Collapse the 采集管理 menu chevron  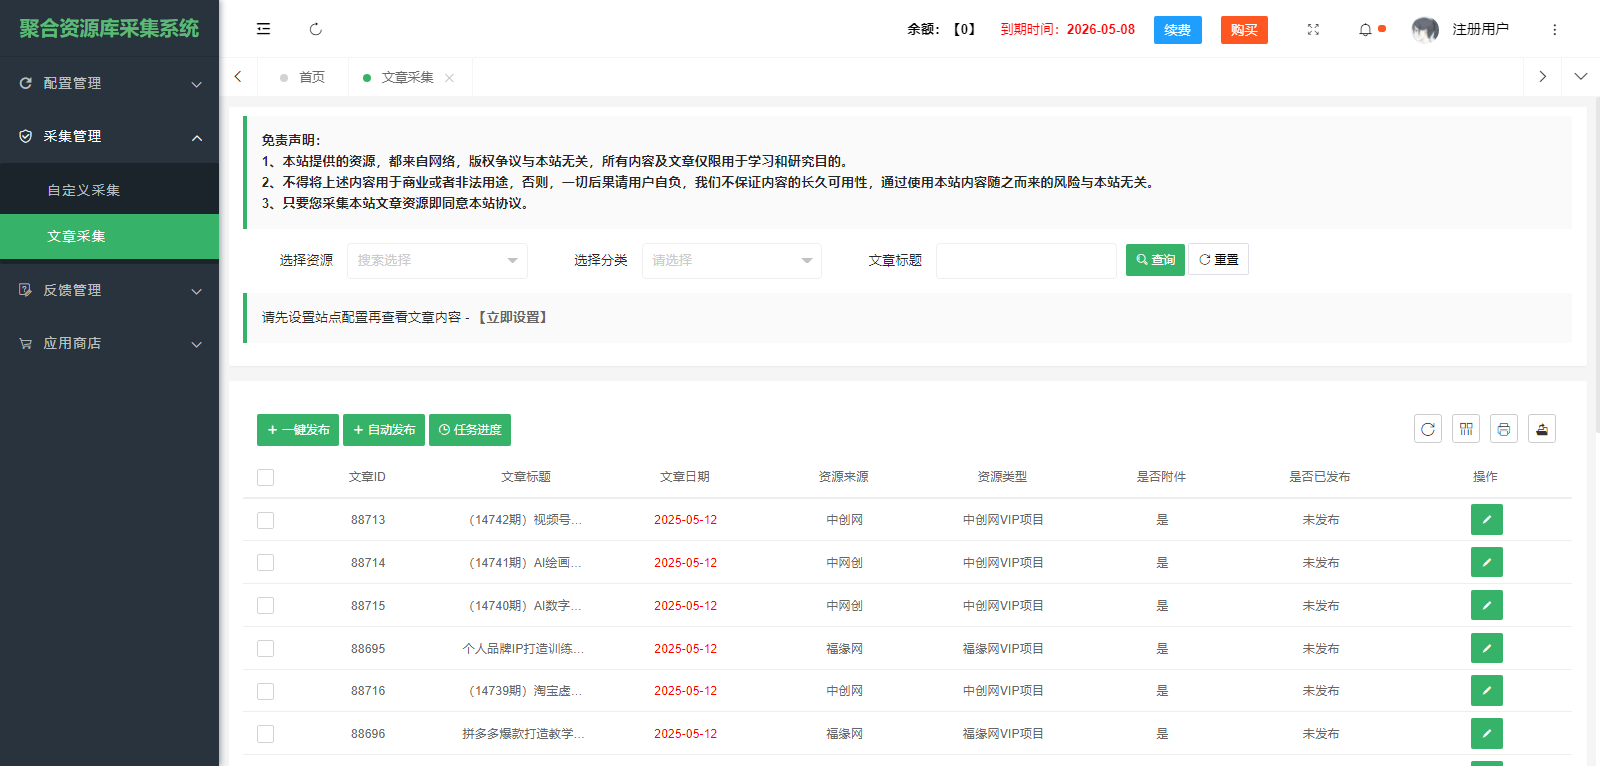(x=197, y=137)
